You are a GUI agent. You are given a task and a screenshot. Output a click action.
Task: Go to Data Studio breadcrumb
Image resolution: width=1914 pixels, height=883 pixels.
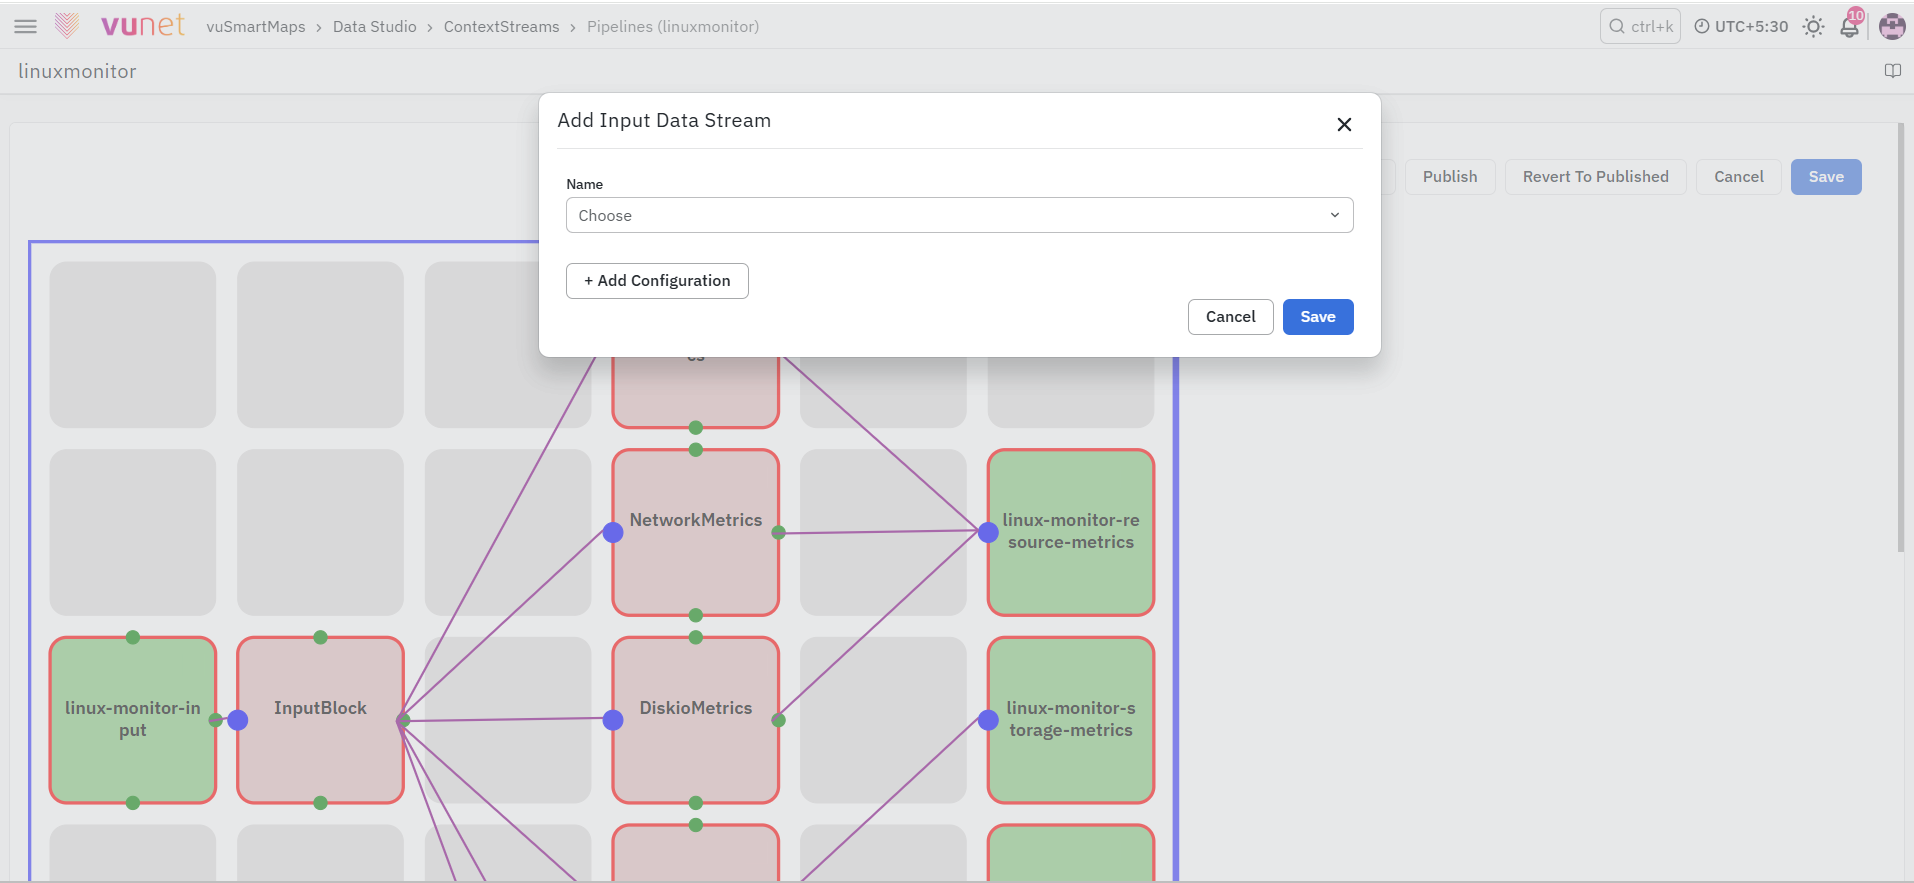375,27
